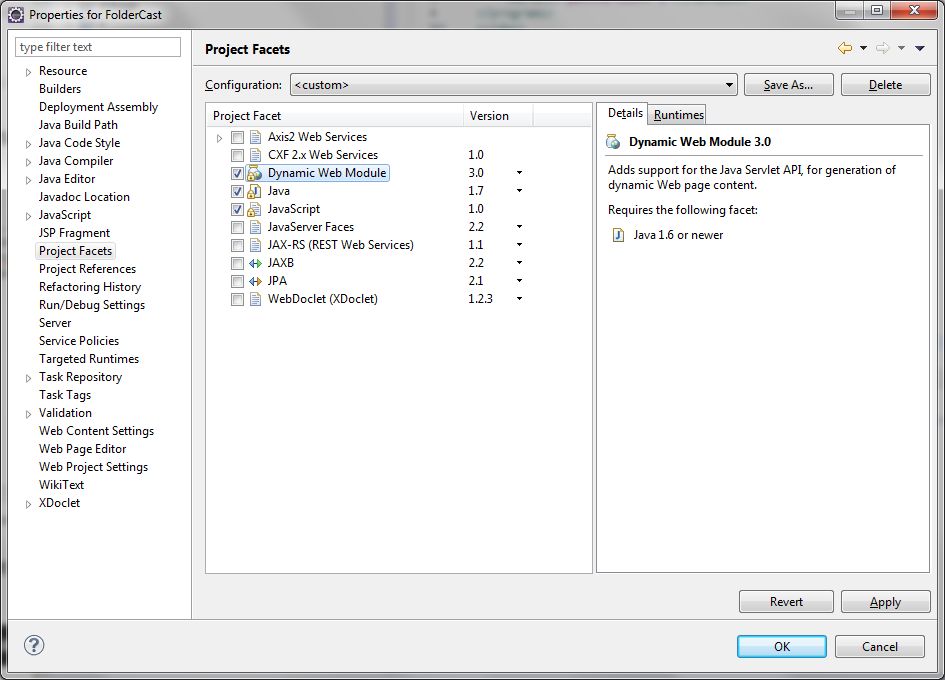Click the JavaScript facet icon
The width and height of the screenshot is (945, 680).
[x=255, y=209]
